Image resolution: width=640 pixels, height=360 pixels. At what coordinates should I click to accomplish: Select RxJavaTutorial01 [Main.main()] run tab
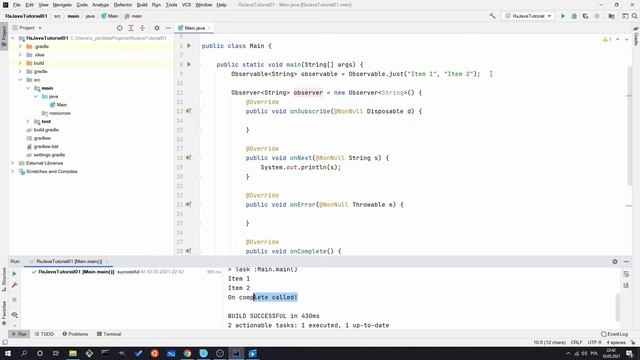point(69,261)
